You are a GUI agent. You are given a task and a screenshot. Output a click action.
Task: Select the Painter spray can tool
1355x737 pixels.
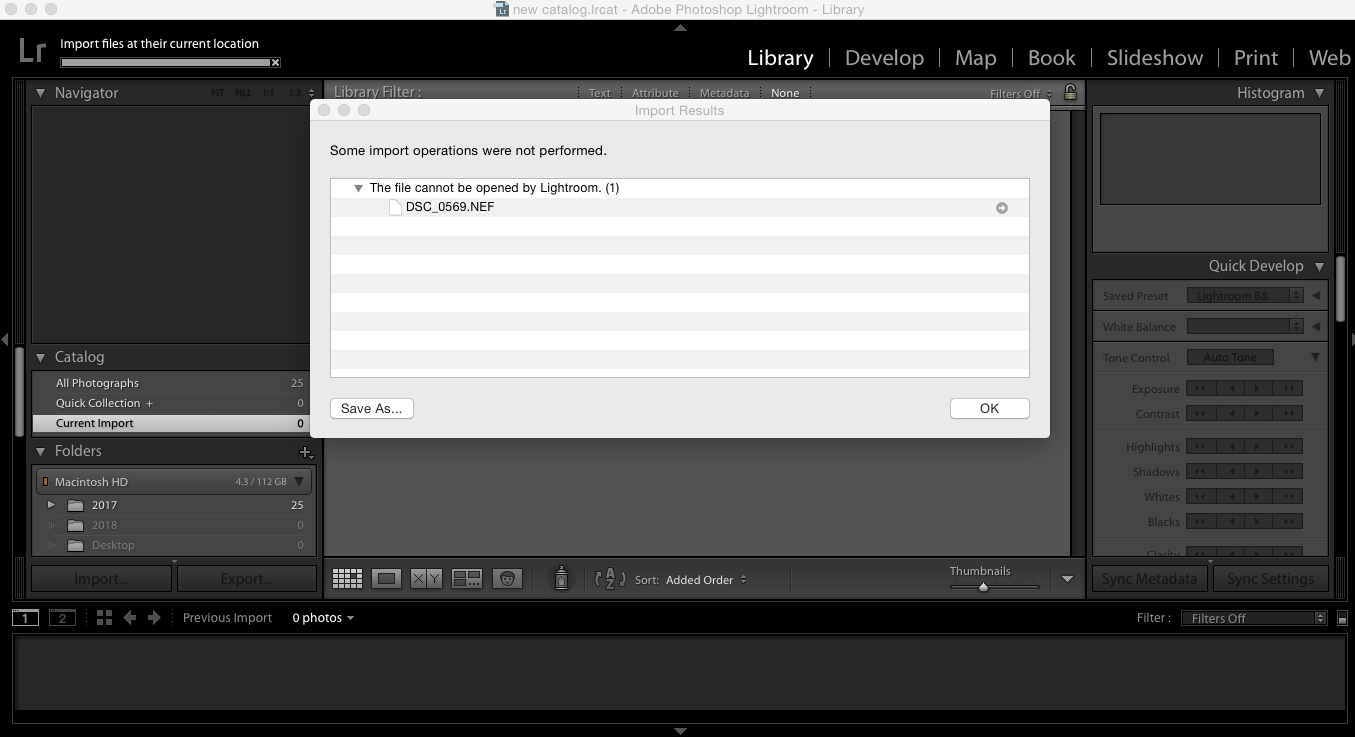[561, 578]
